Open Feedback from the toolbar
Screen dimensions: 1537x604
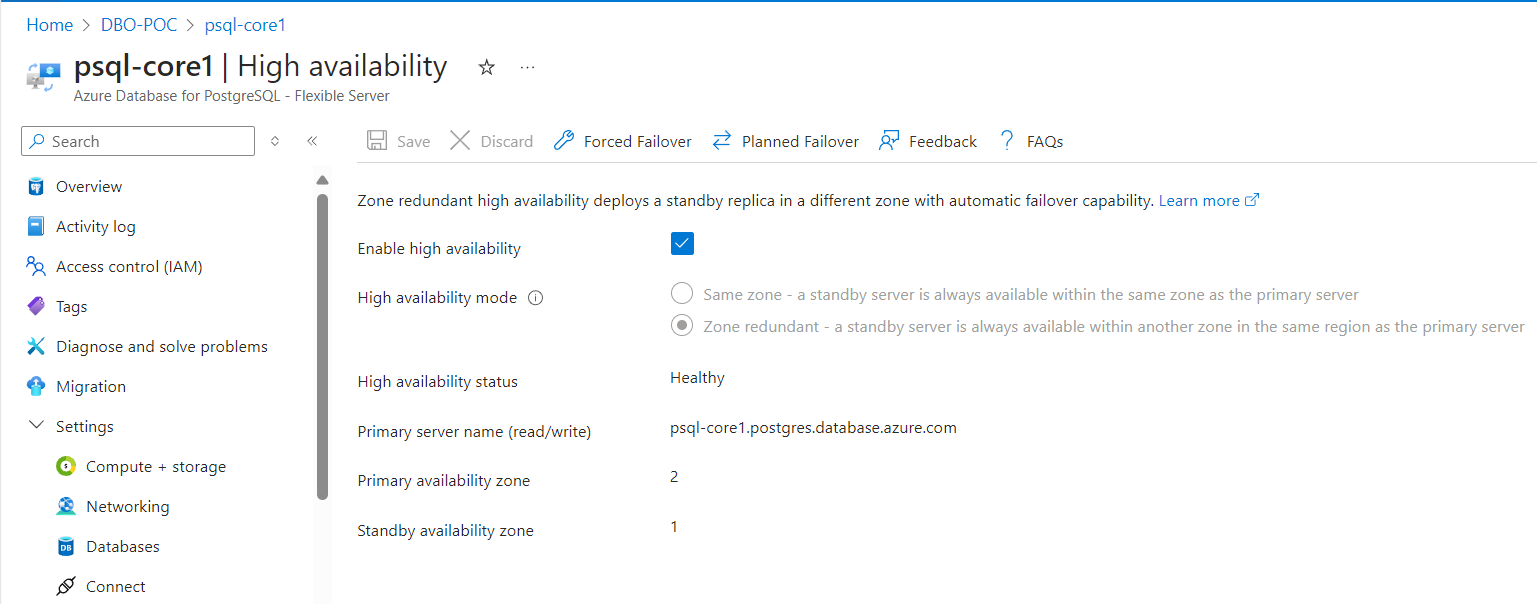coord(927,141)
